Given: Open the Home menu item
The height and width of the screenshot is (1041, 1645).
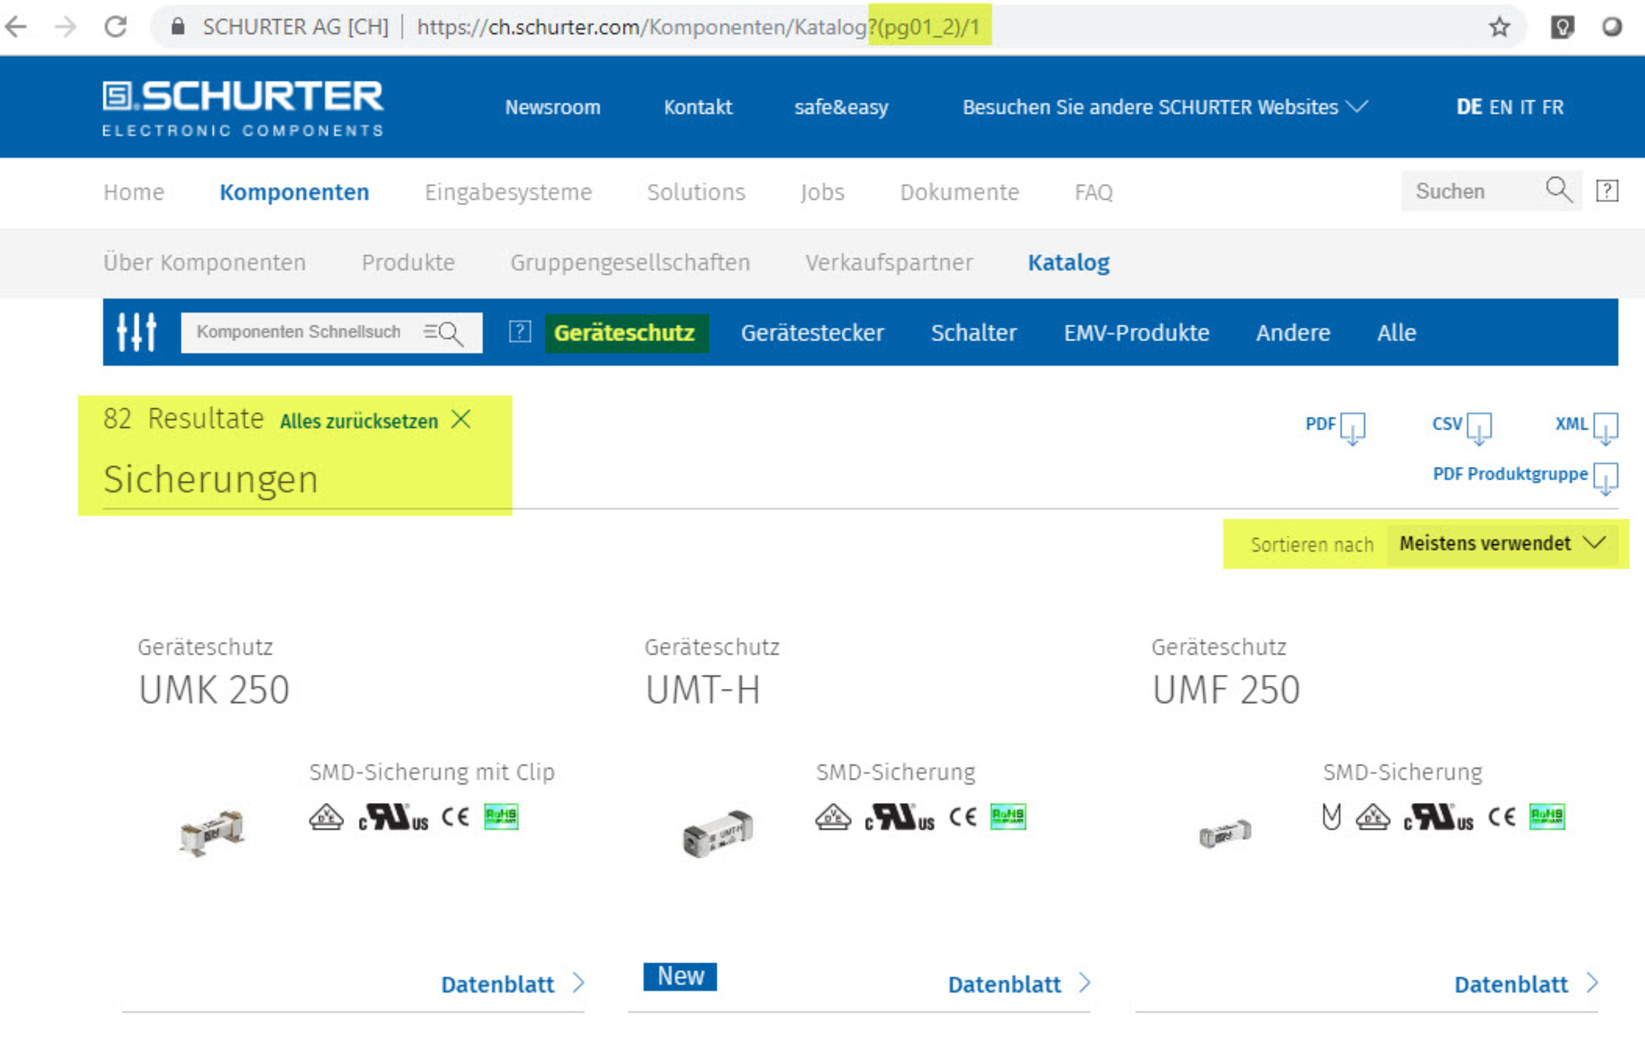Looking at the screenshot, I should point(134,192).
